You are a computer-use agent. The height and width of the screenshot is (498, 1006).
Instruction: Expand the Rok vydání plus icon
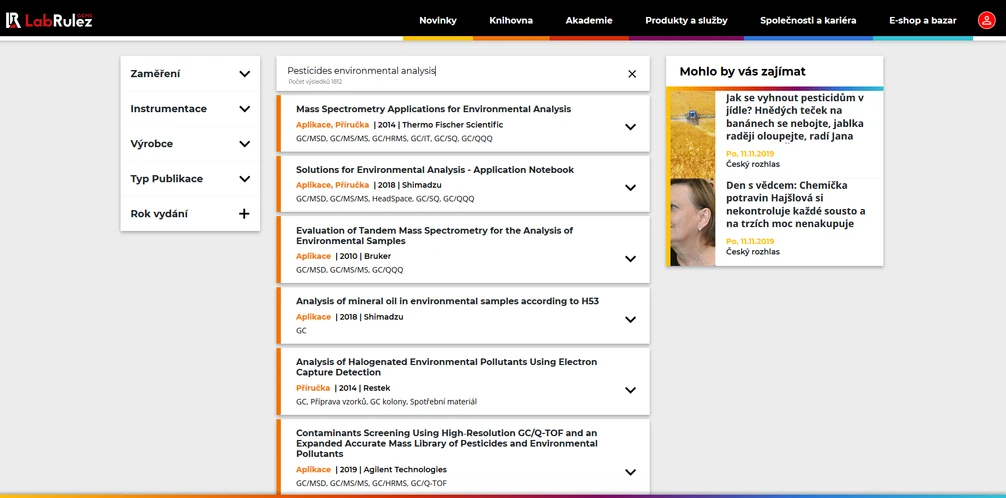(244, 214)
